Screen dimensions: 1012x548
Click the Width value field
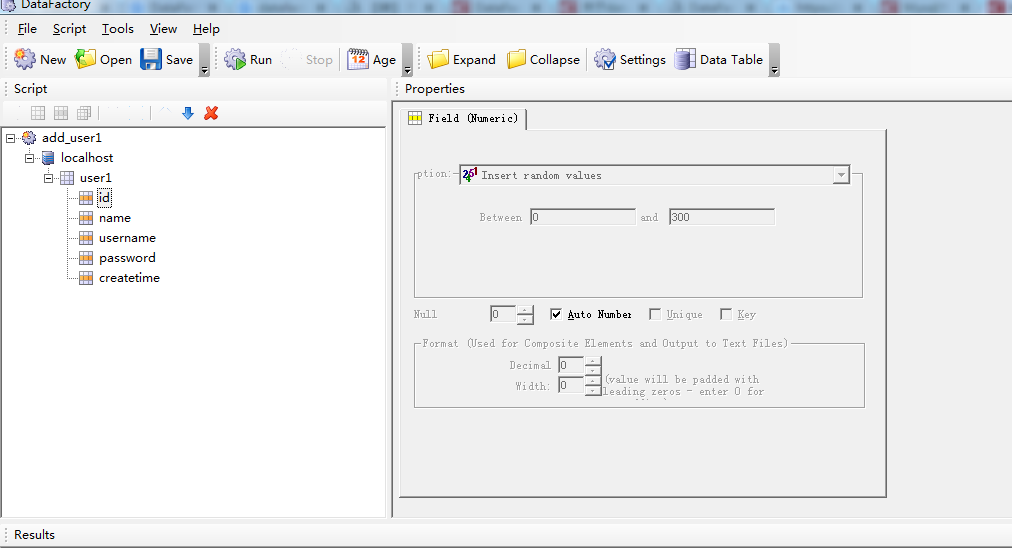pyautogui.click(x=571, y=385)
